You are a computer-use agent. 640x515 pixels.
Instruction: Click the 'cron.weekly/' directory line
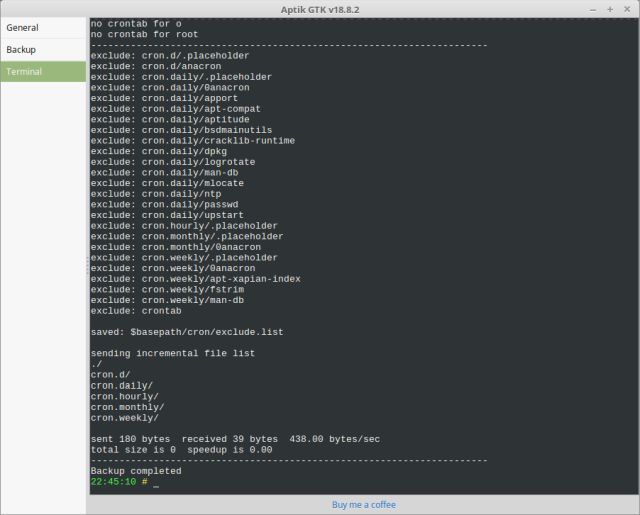pos(124,417)
